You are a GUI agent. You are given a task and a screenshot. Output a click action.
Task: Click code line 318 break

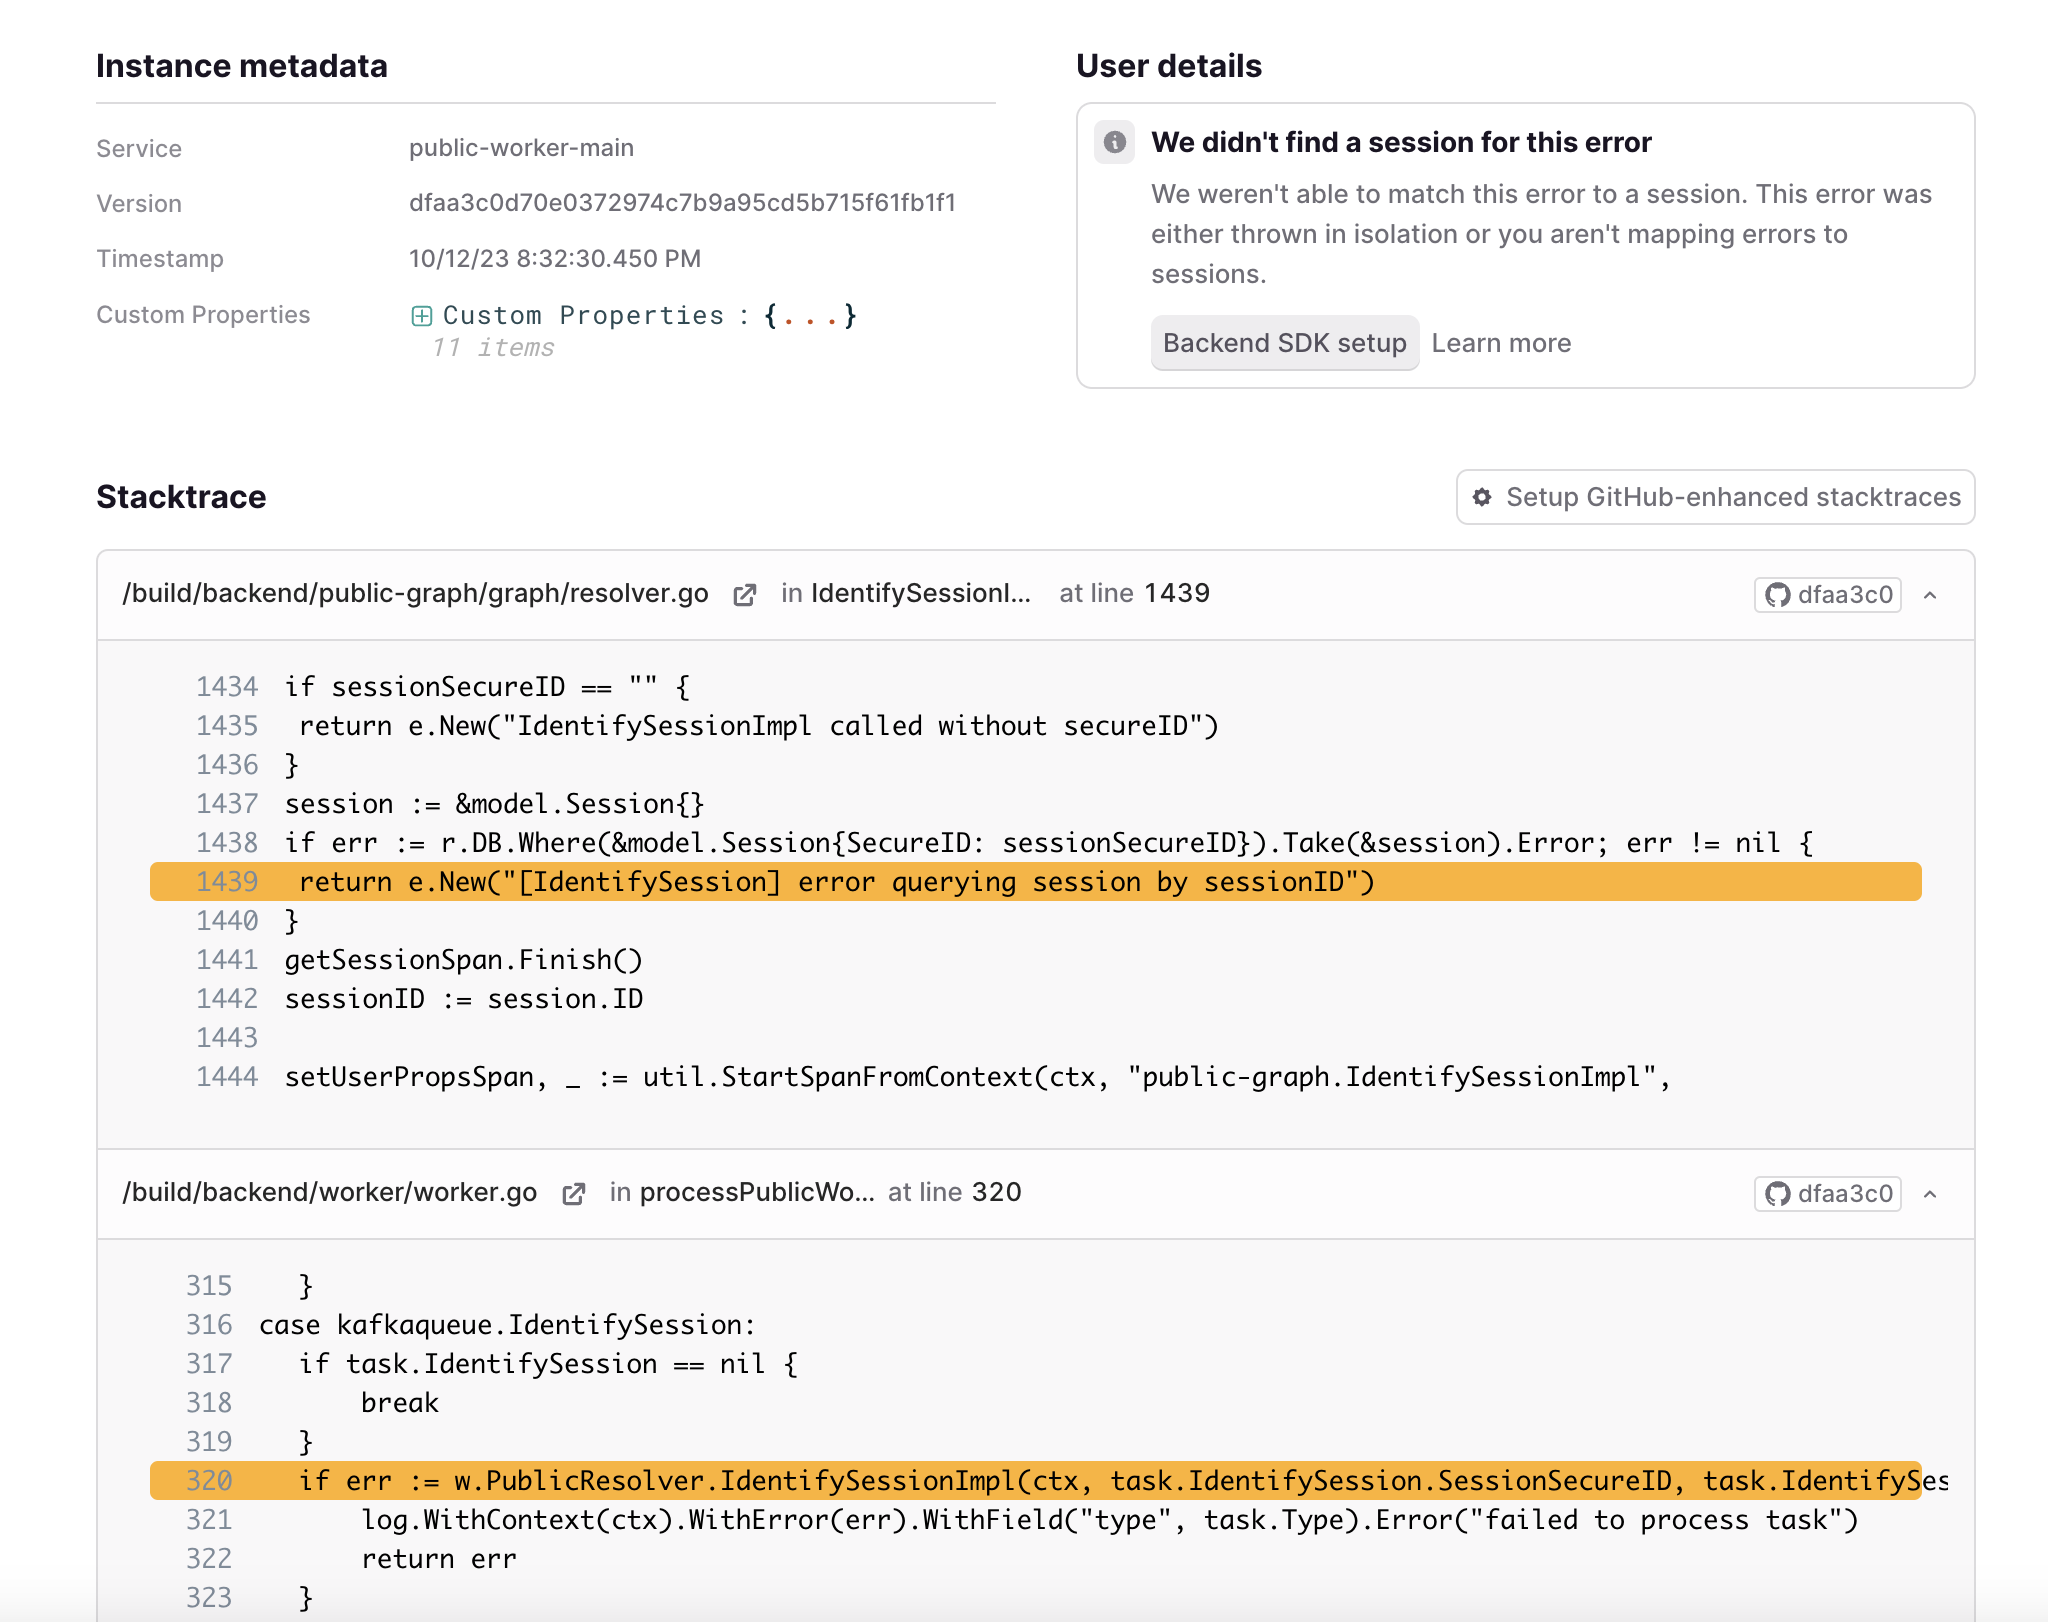pyautogui.click(x=400, y=1403)
